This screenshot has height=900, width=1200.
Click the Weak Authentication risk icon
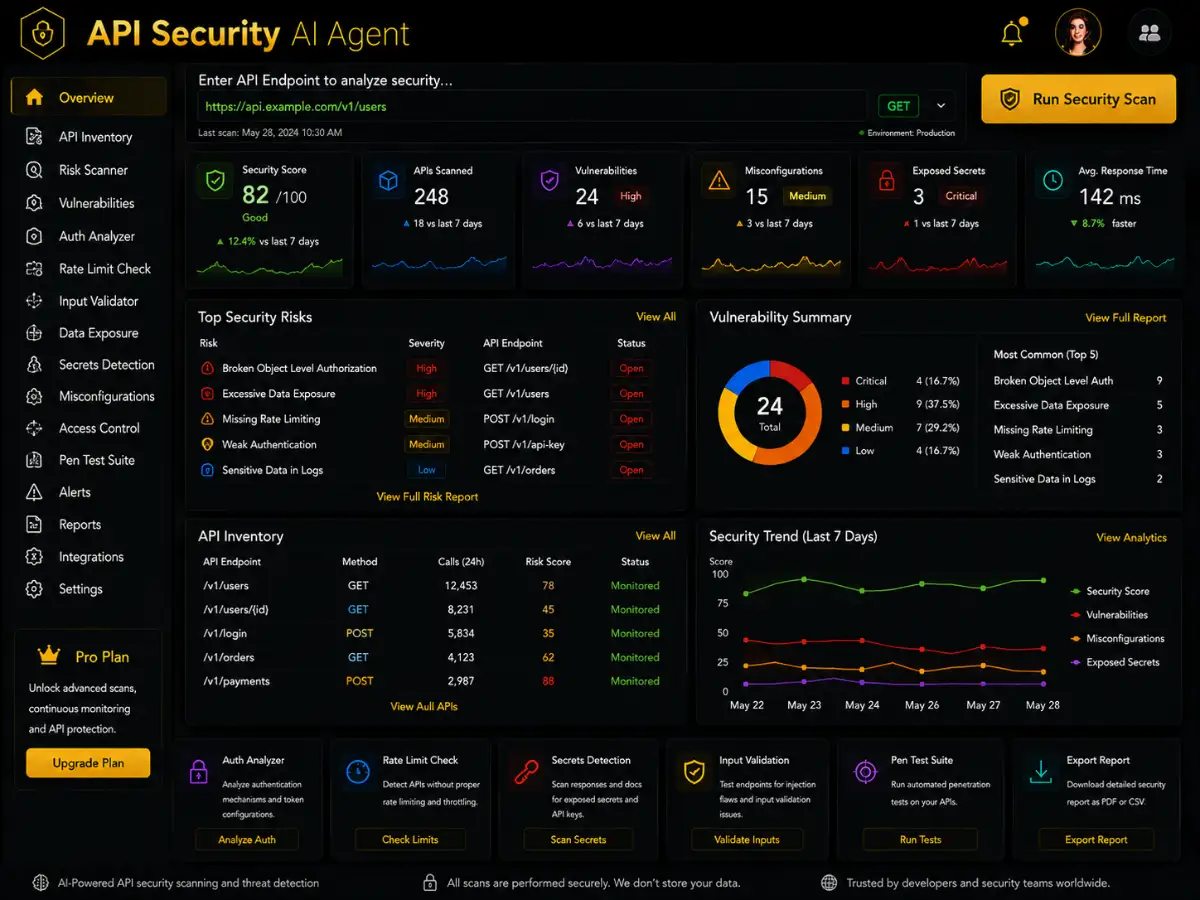(208, 444)
